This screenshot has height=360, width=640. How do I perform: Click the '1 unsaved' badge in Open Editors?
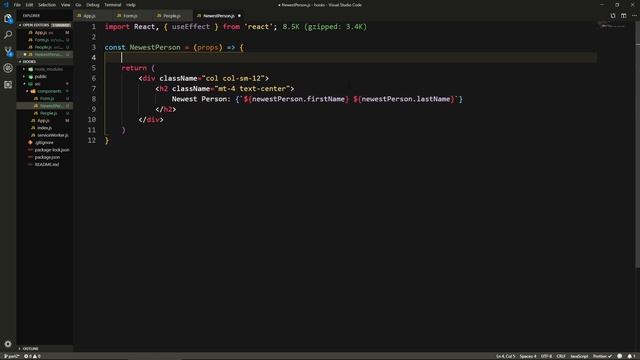click(x=61, y=25)
